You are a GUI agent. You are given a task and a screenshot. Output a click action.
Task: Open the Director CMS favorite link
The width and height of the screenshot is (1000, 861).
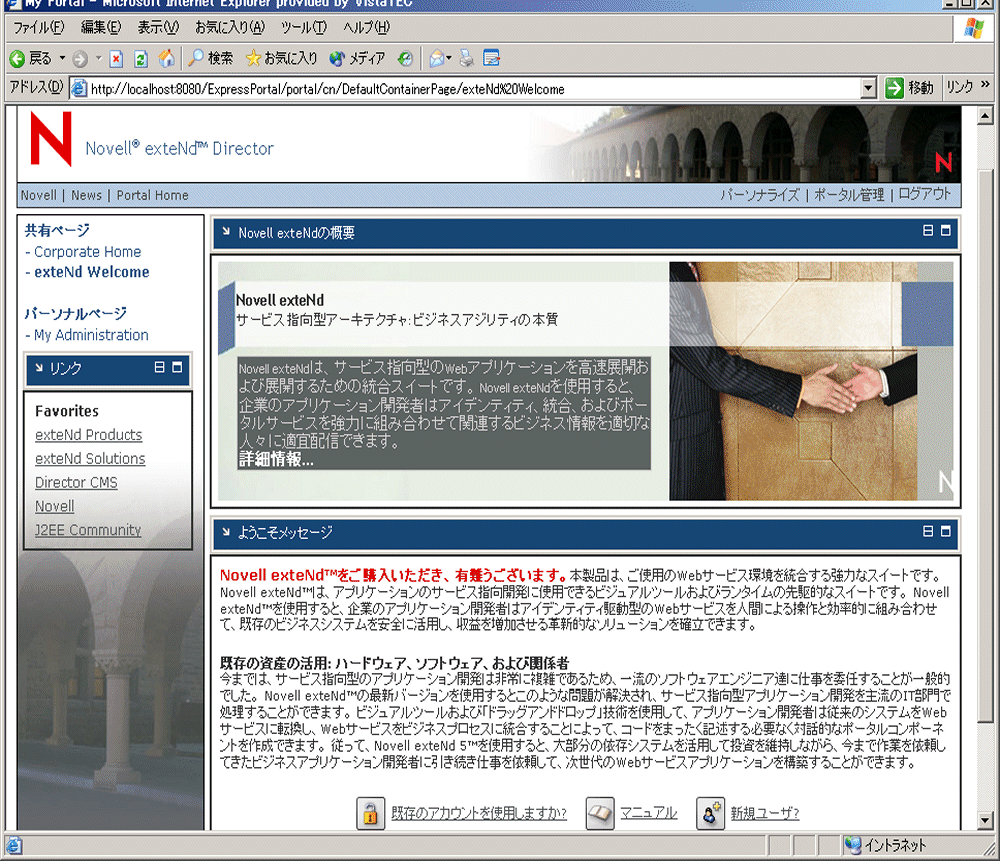(x=76, y=482)
